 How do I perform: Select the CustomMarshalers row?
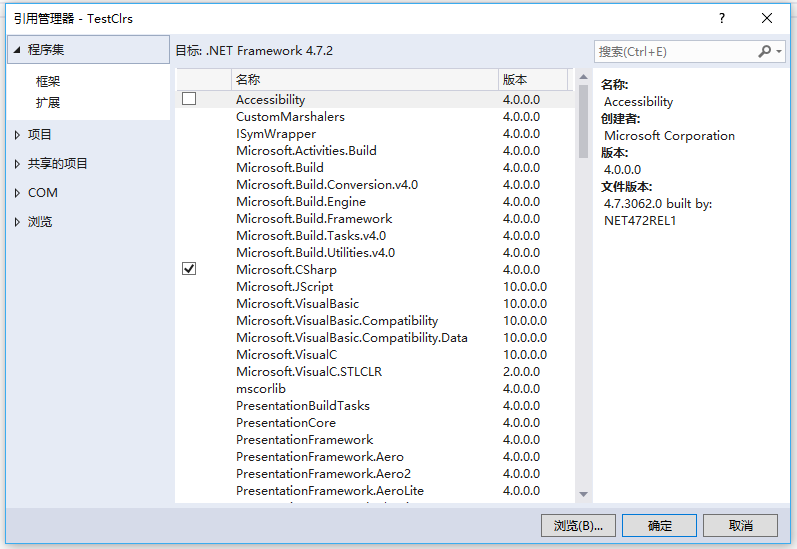375,116
